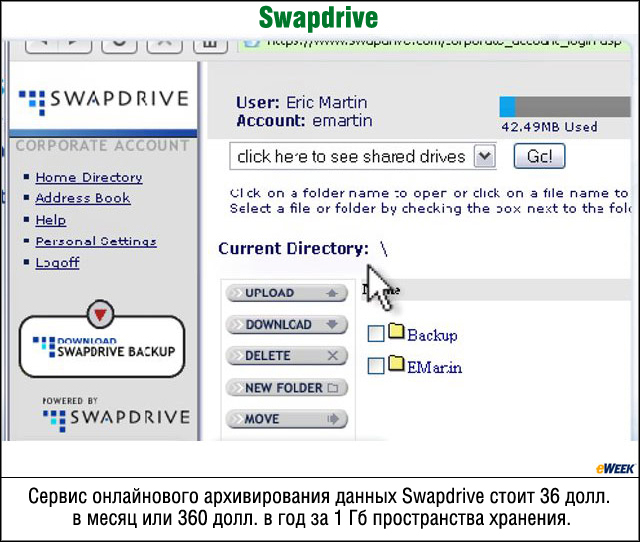Click the red download arrow icon

tap(100, 314)
